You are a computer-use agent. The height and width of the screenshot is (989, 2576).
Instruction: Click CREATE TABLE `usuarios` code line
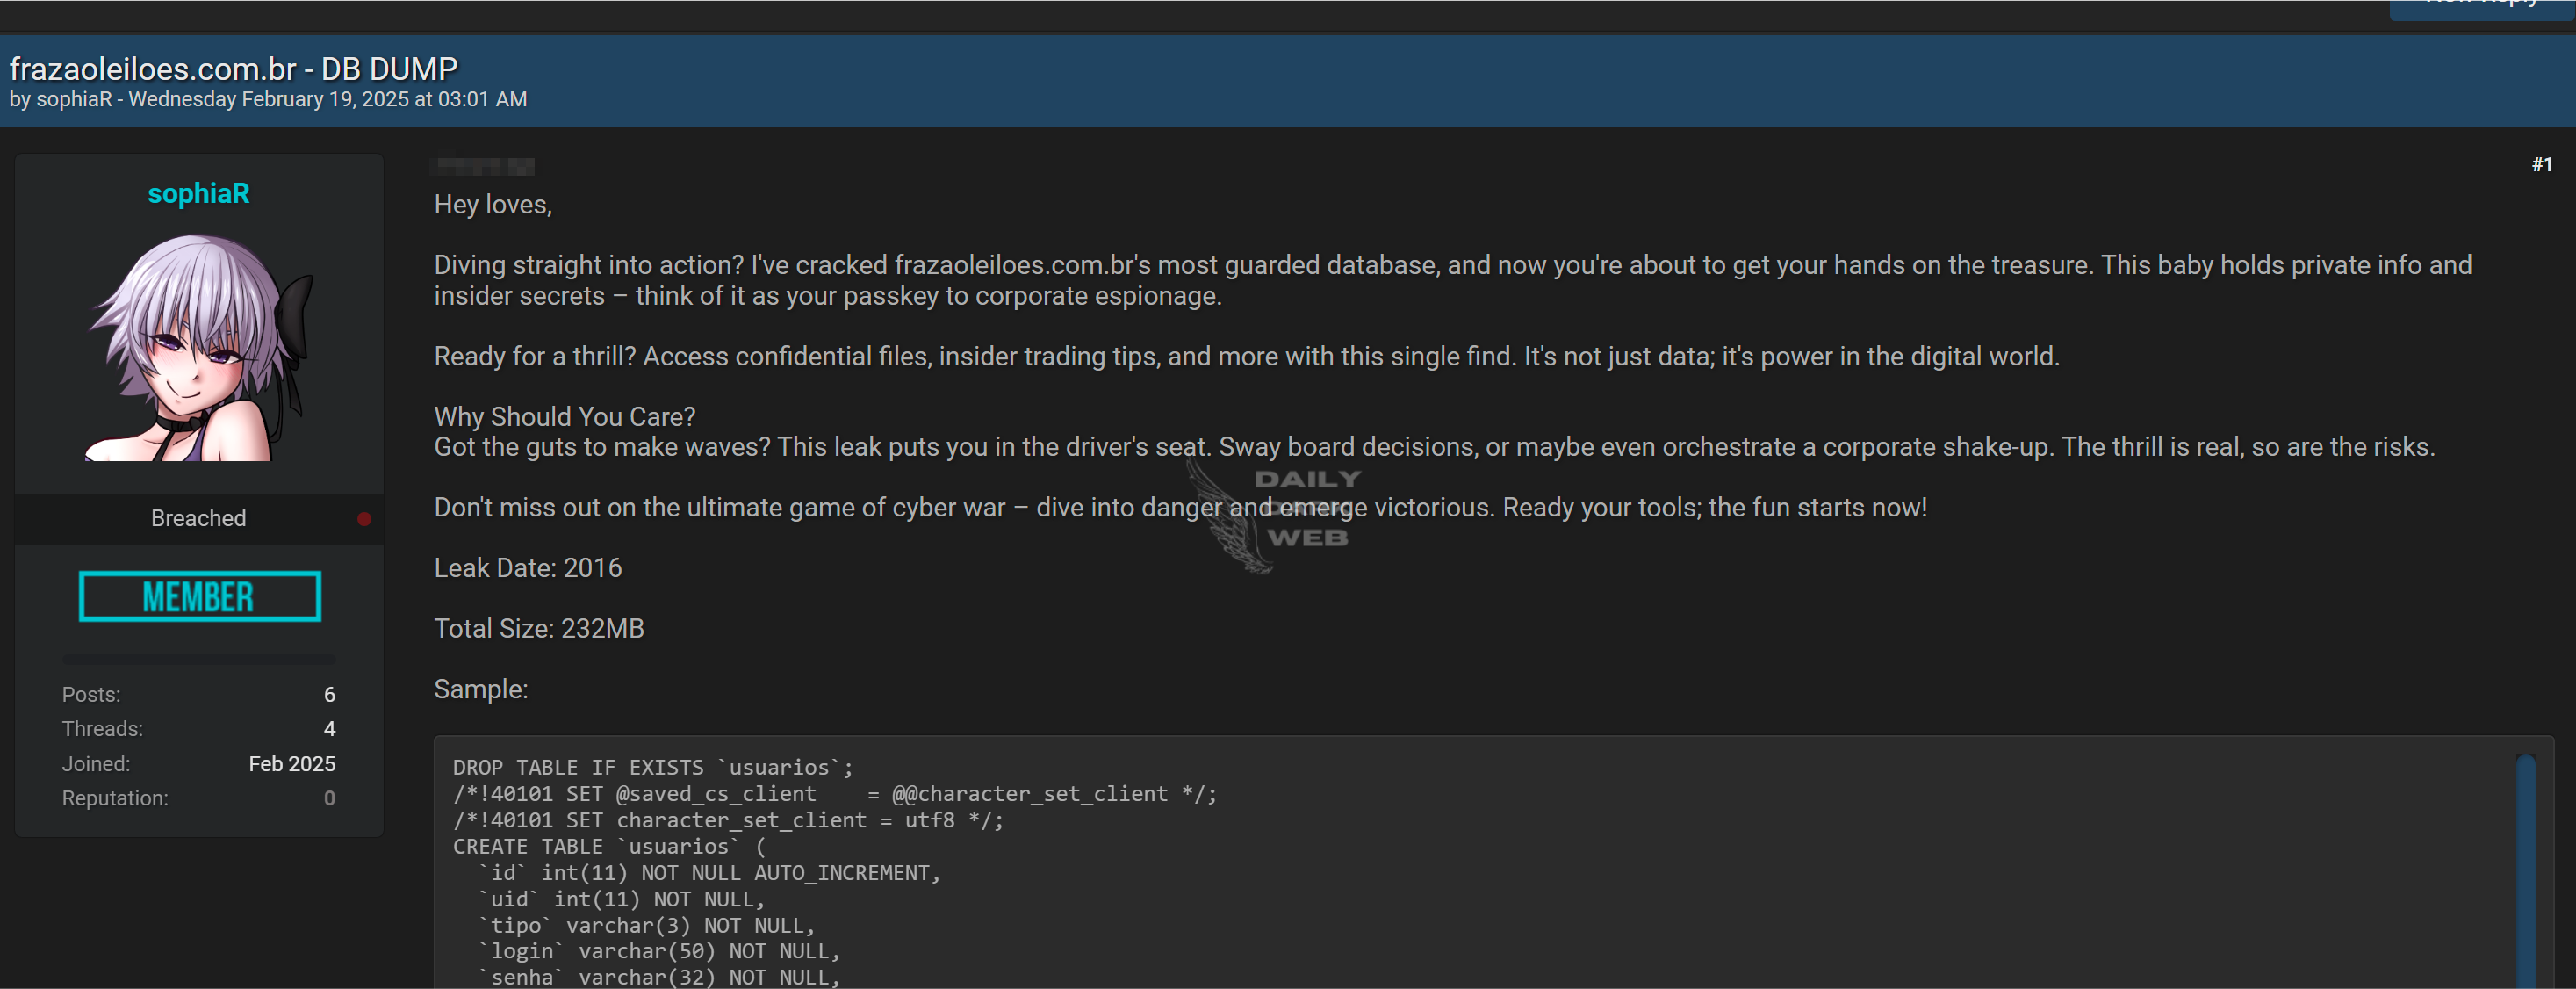609,846
